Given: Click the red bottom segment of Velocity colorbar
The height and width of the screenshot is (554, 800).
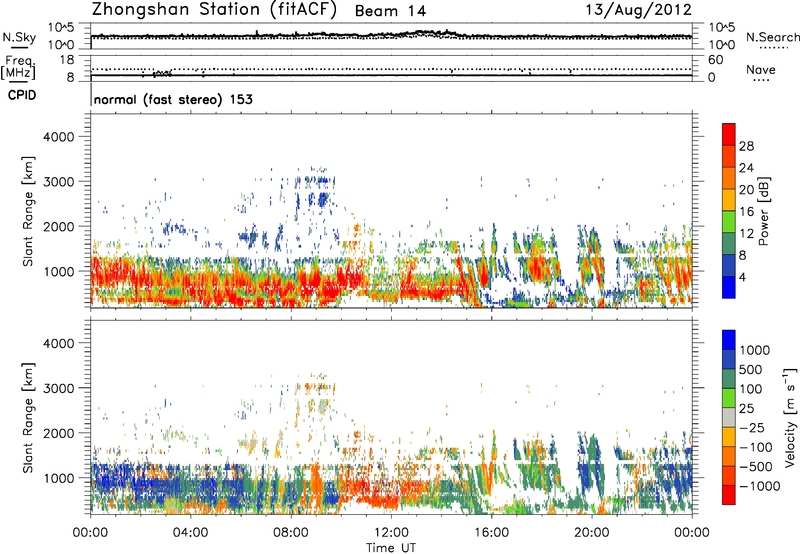Looking at the screenshot, I should tap(729, 495).
